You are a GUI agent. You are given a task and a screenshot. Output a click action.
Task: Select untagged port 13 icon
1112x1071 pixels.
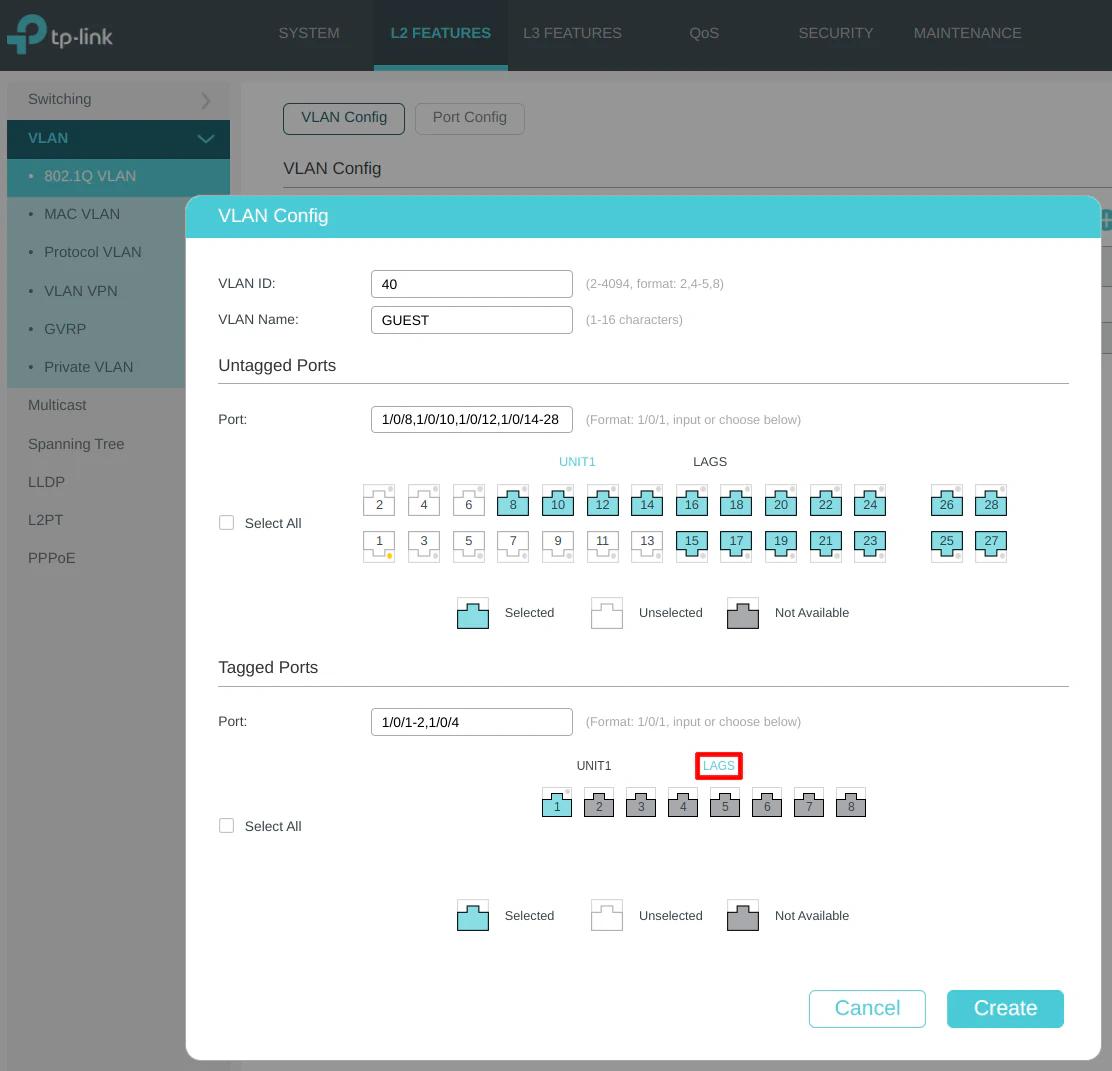pos(647,546)
